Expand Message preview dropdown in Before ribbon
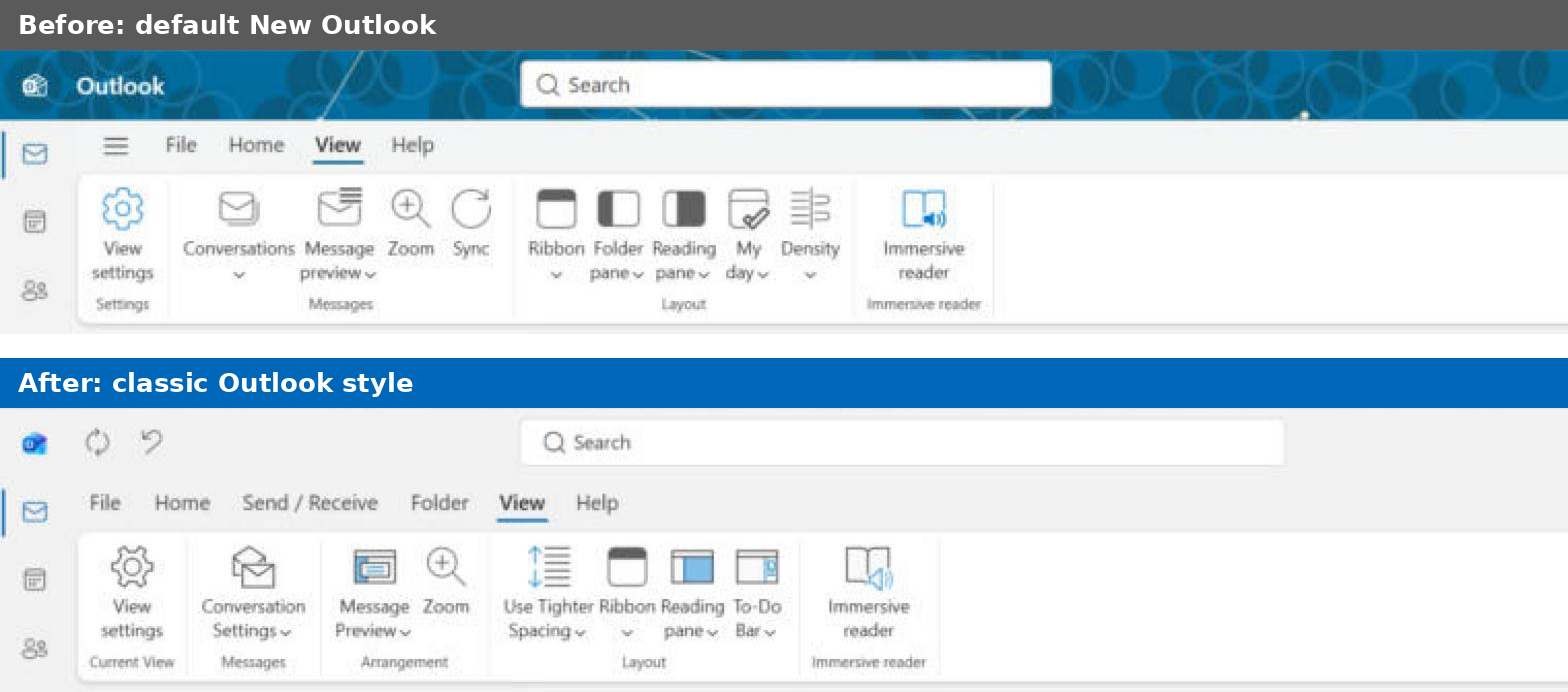Screen dimensions: 1568x692 point(370,274)
